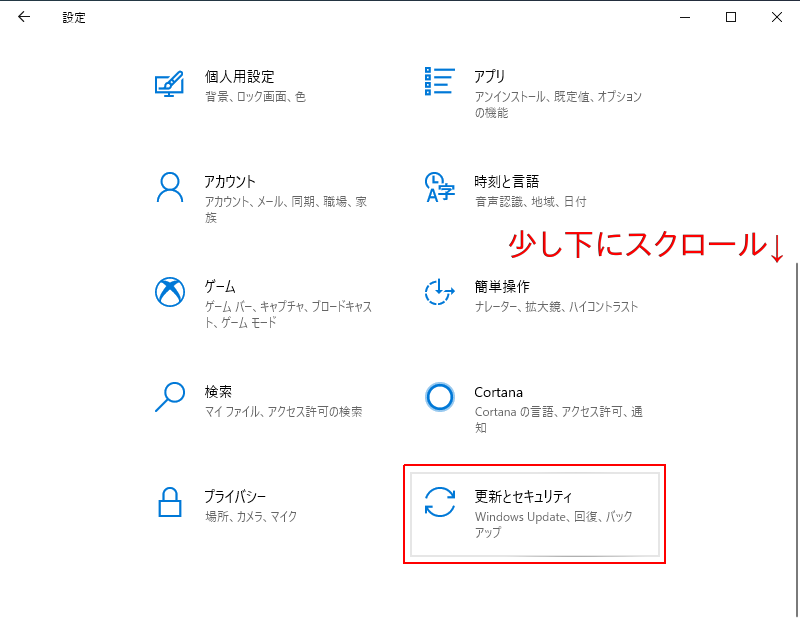Image resolution: width=800 pixels, height=633 pixels.
Task: Open the 簡単操作 accessibility icon
Action: 439,292
